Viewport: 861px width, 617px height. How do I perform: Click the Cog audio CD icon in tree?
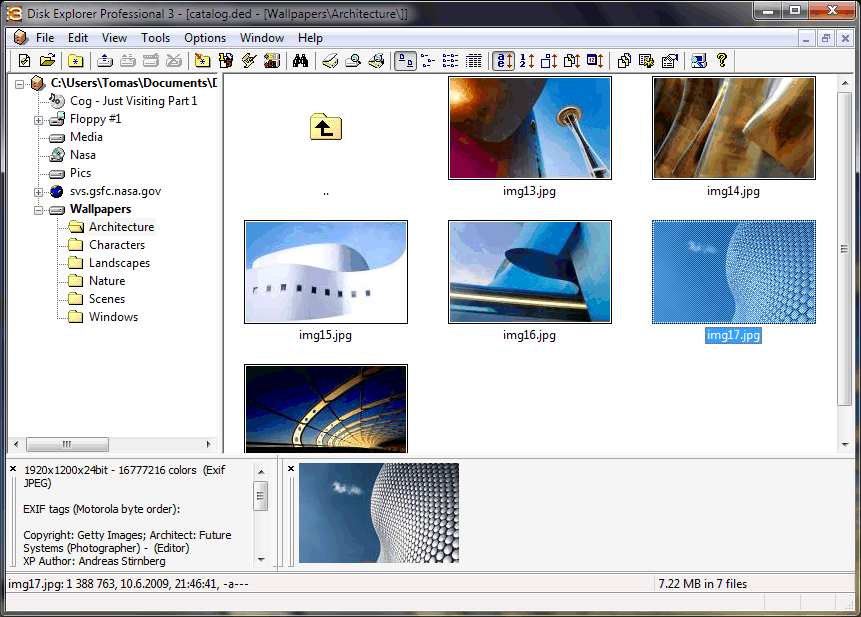pyautogui.click(x=57, y=101)
